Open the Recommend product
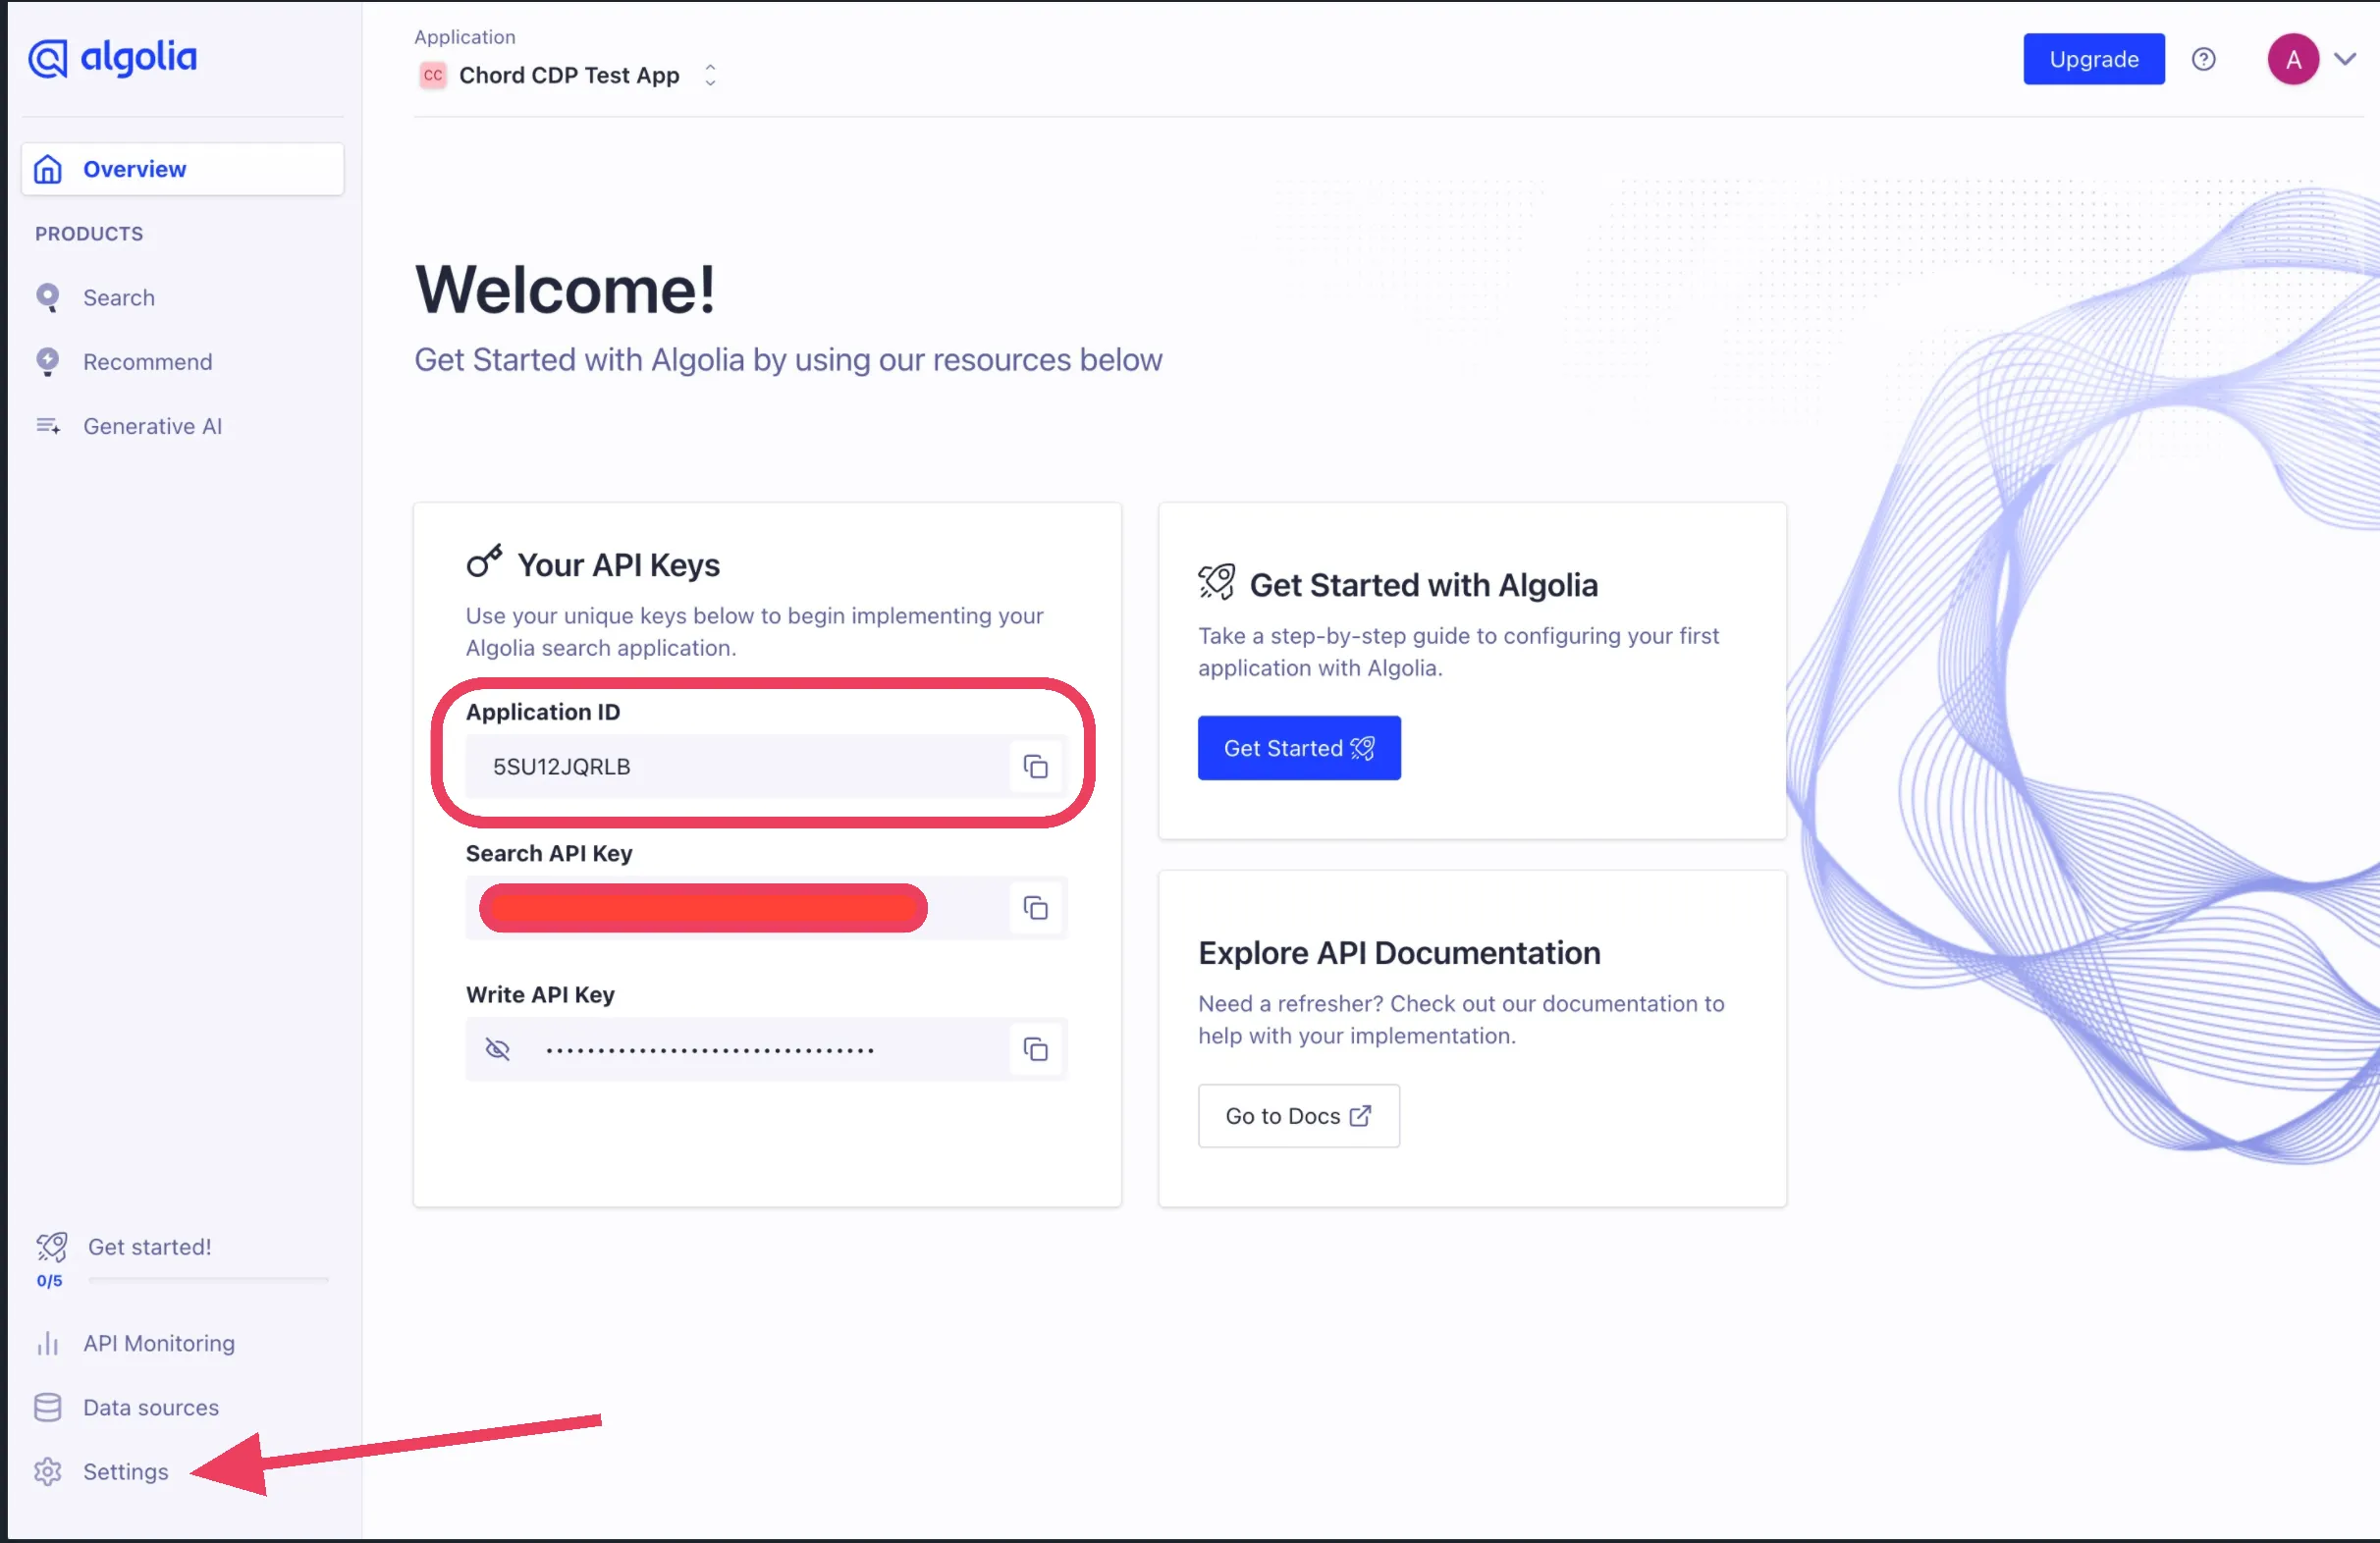This screenshot has width=2380, height=1543. [x=147, y=362]
